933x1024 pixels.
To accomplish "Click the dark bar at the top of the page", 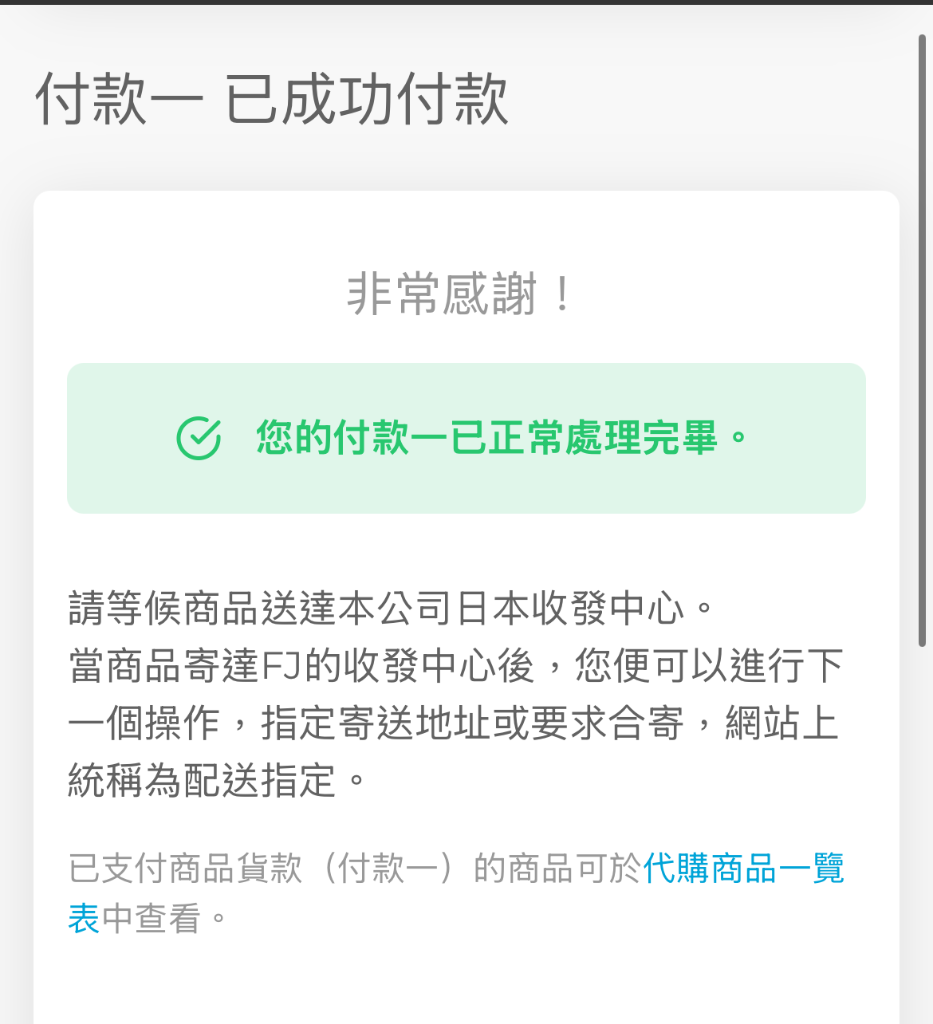I will point(466,3).
